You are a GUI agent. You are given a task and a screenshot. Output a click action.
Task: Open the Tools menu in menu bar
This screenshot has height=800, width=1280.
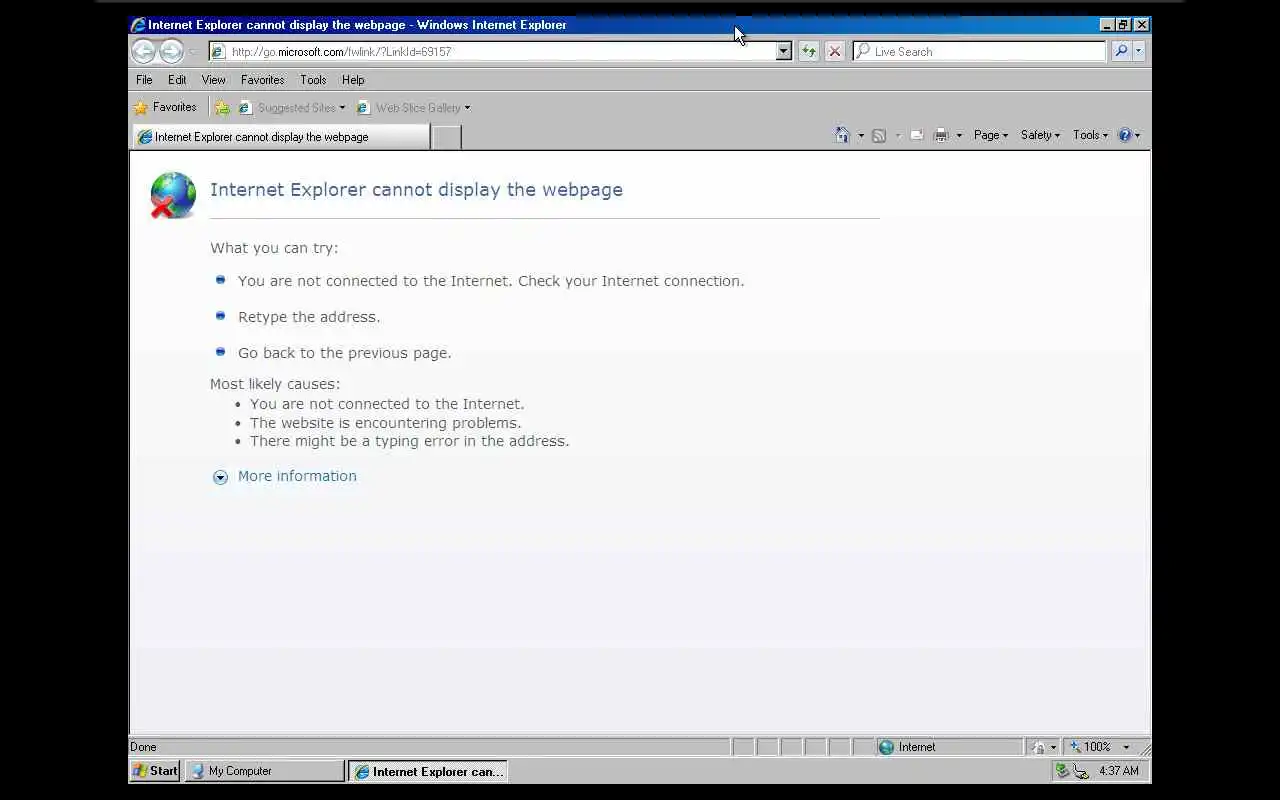click(313, 80)
